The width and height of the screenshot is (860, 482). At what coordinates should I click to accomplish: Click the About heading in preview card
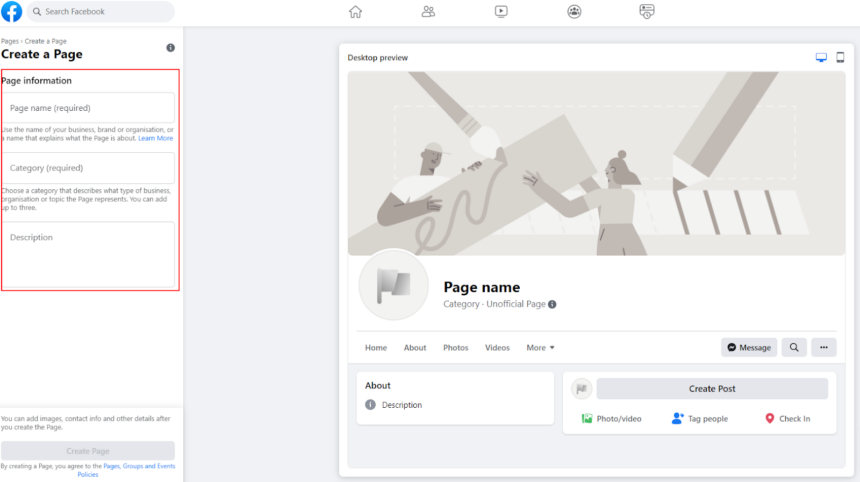point(378,385)
